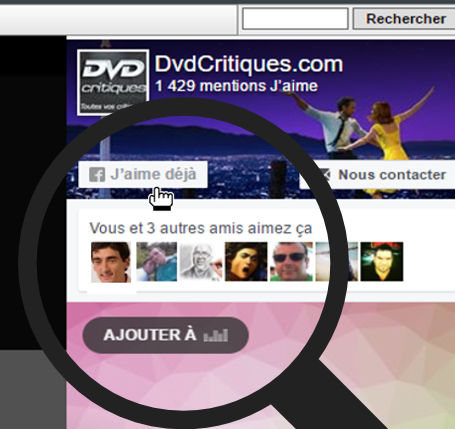Image resolution: width=455 pixels, height=429 pixels.
Task: Click the Nous contacter button
Action: point(377,174)
